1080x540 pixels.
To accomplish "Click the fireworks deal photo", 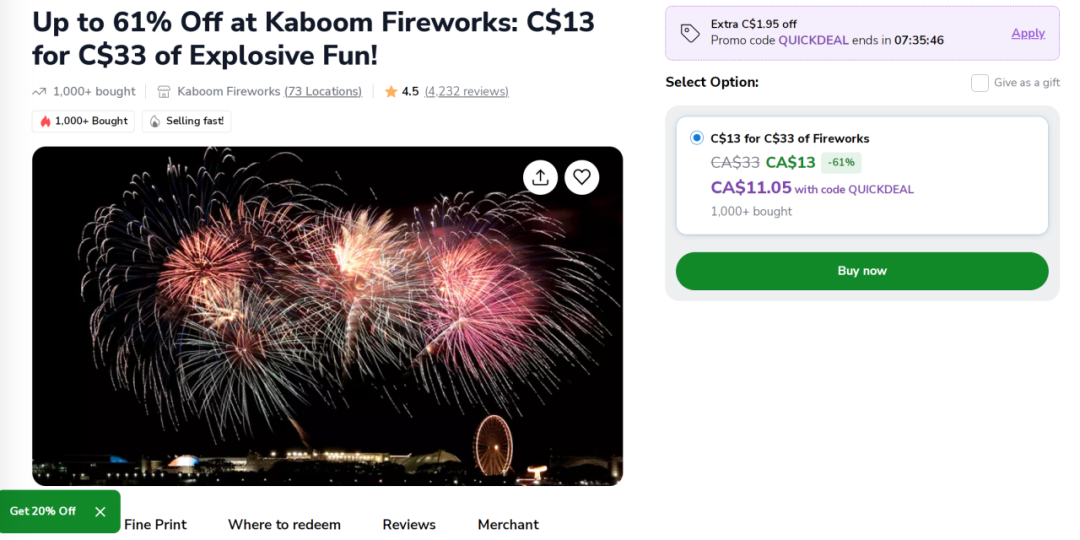I will [x=327, y=316].
